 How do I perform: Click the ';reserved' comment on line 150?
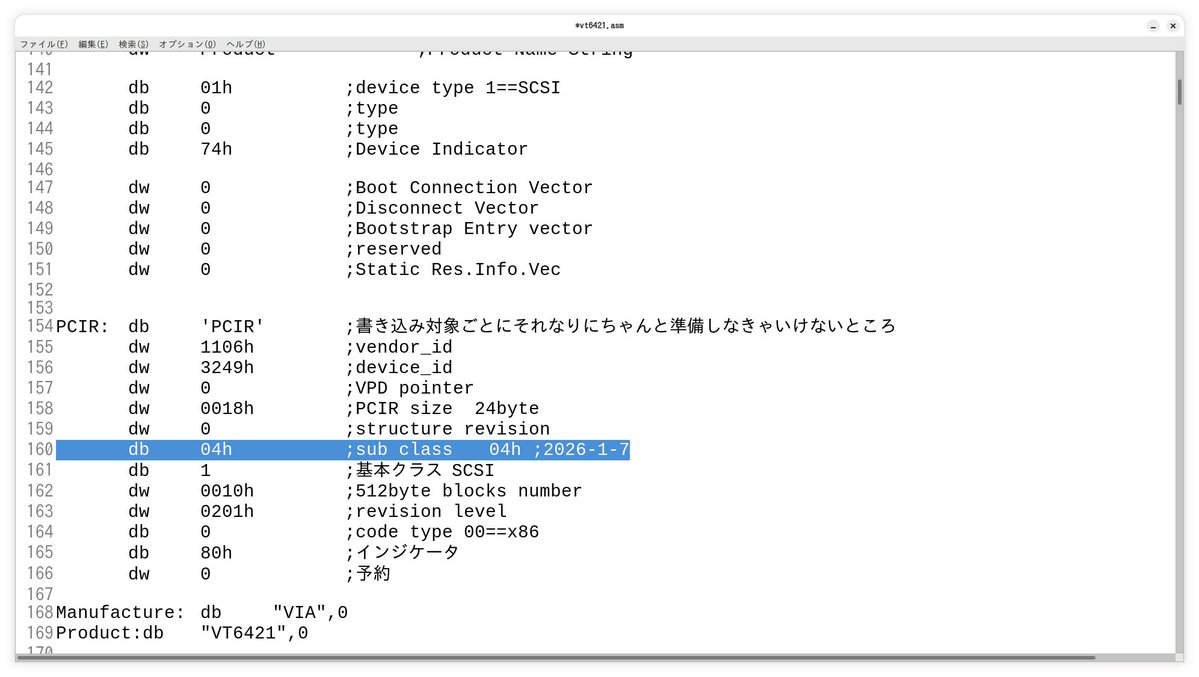coord(393,249)
